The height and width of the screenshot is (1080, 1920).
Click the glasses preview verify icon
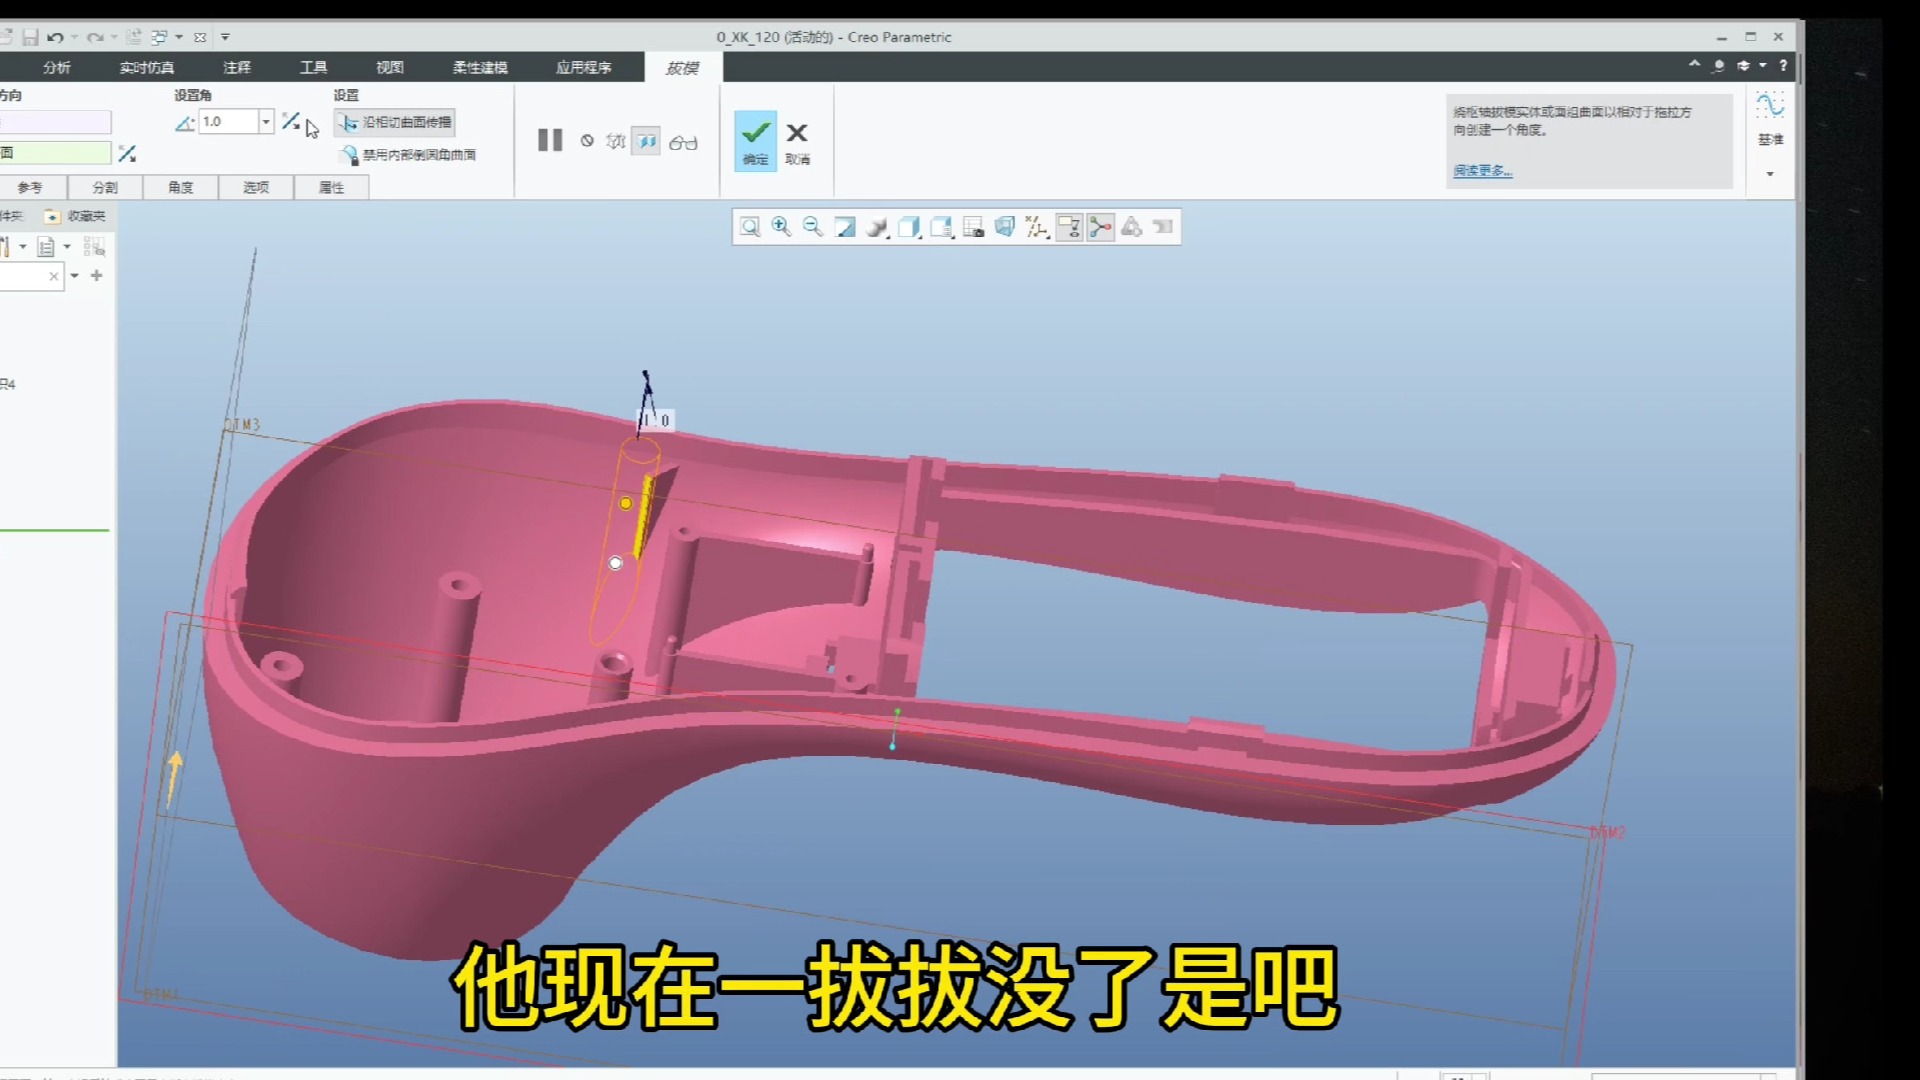point(683,142)
